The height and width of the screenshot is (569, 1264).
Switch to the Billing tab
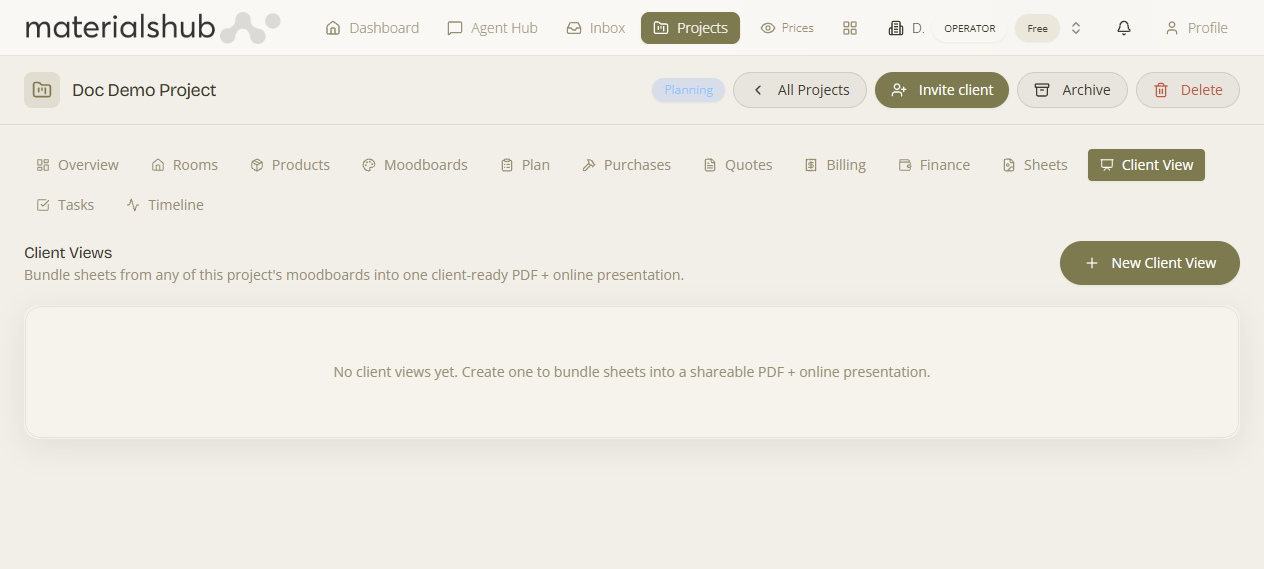[835, 165]
